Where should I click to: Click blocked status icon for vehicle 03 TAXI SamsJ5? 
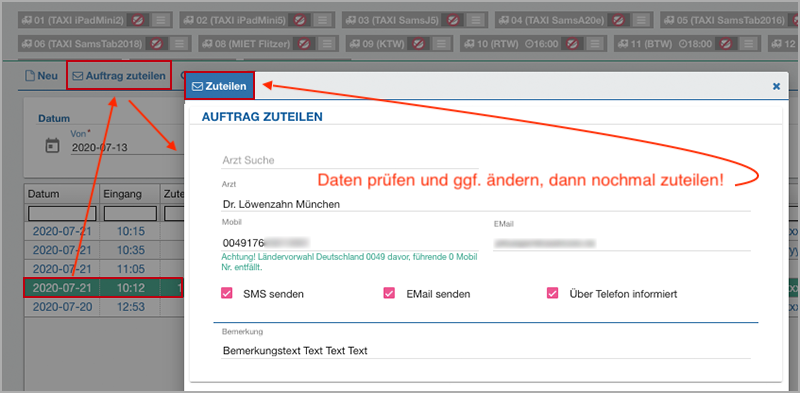click(453, 20)
